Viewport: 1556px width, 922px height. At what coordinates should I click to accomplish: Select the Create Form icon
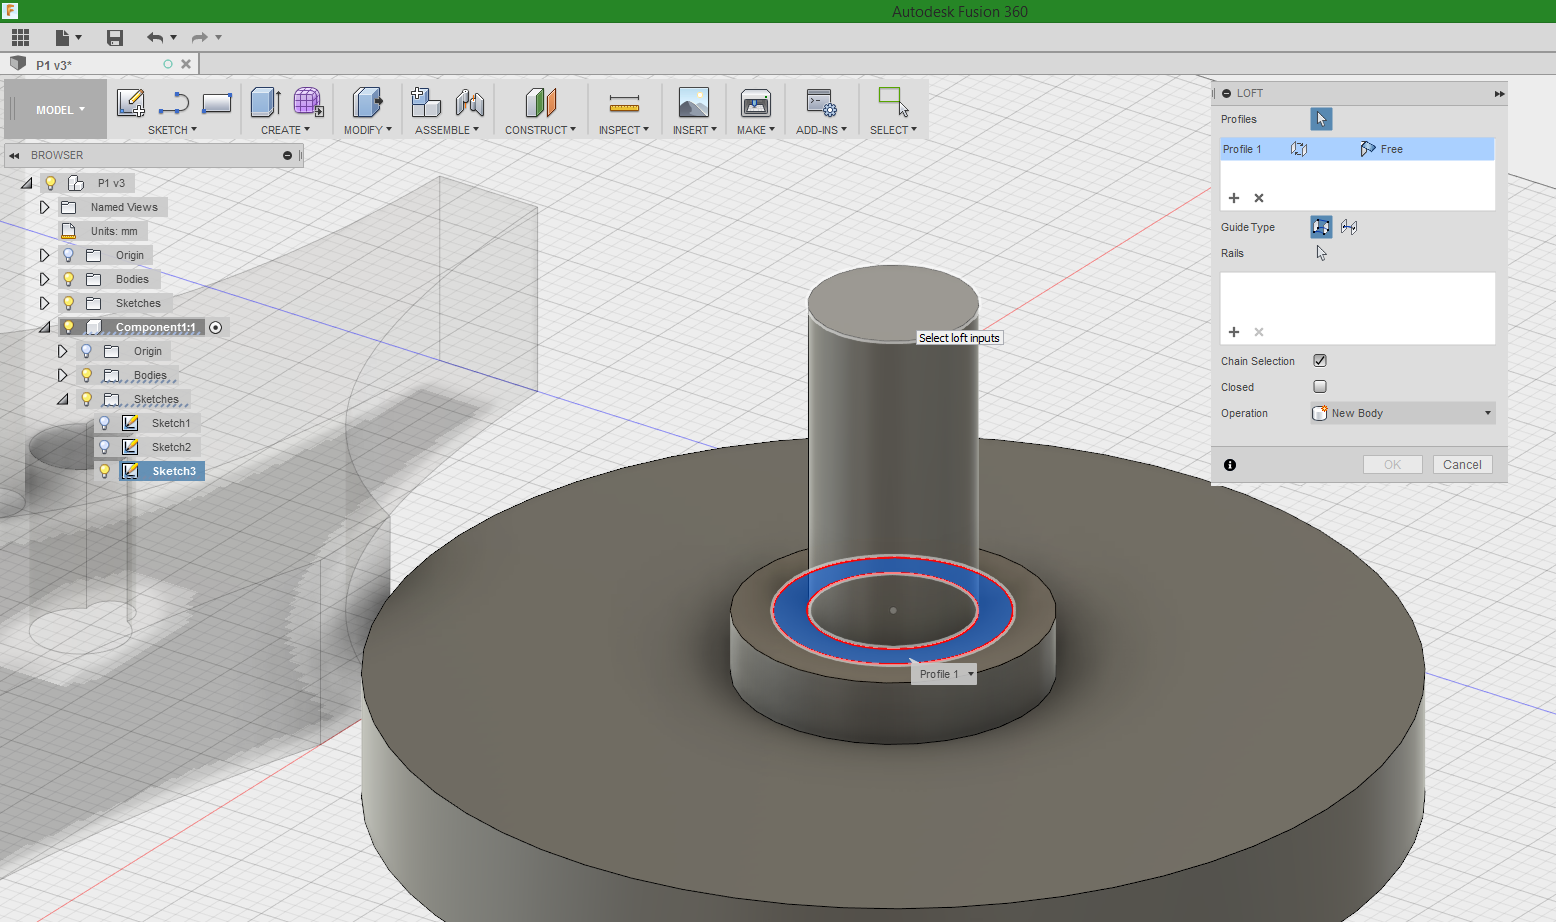308,102
